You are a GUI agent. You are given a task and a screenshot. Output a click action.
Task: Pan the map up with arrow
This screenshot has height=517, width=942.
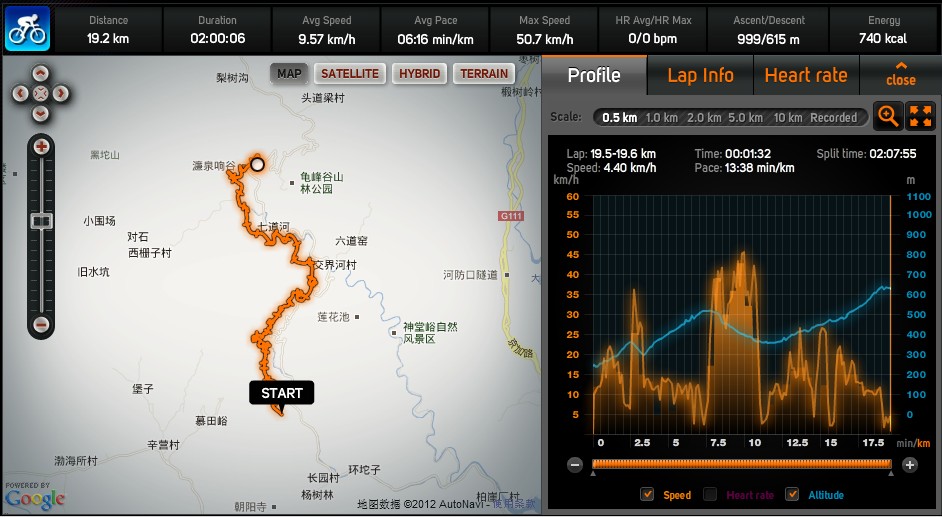(40, 73)
